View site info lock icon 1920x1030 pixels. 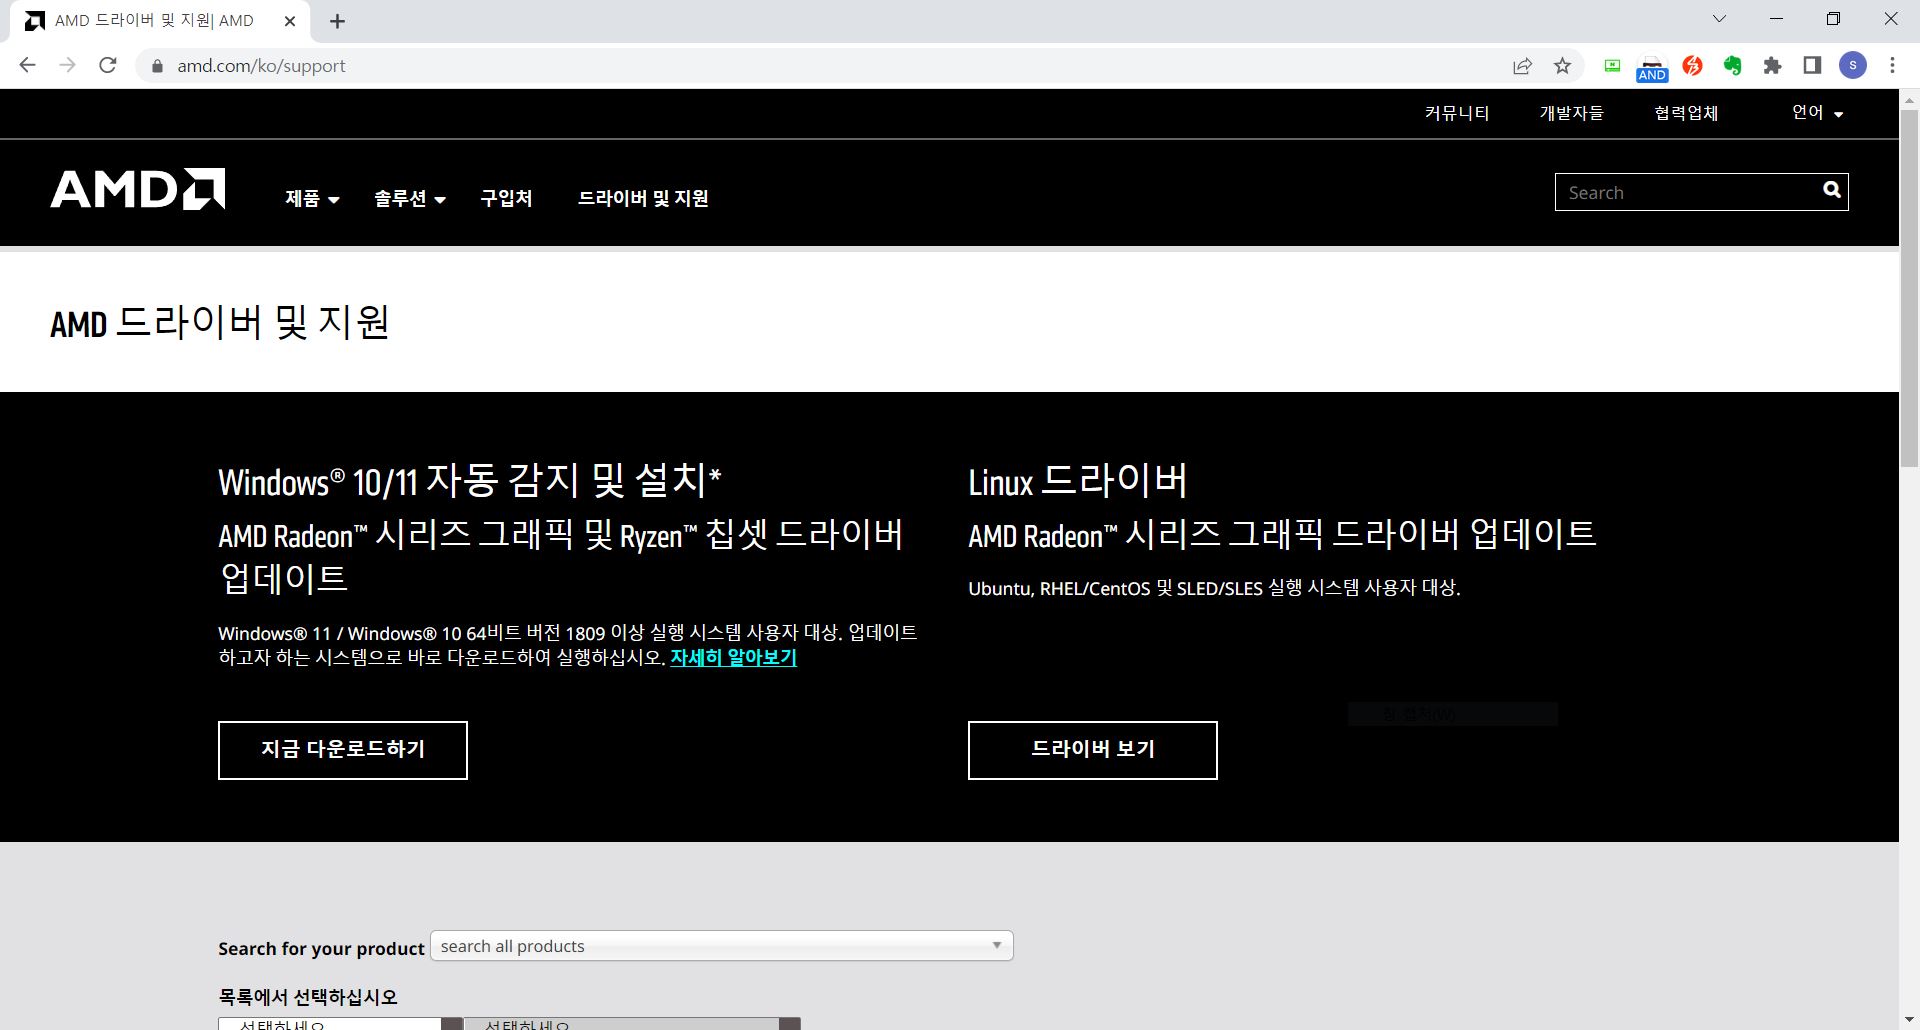(157, 66)
